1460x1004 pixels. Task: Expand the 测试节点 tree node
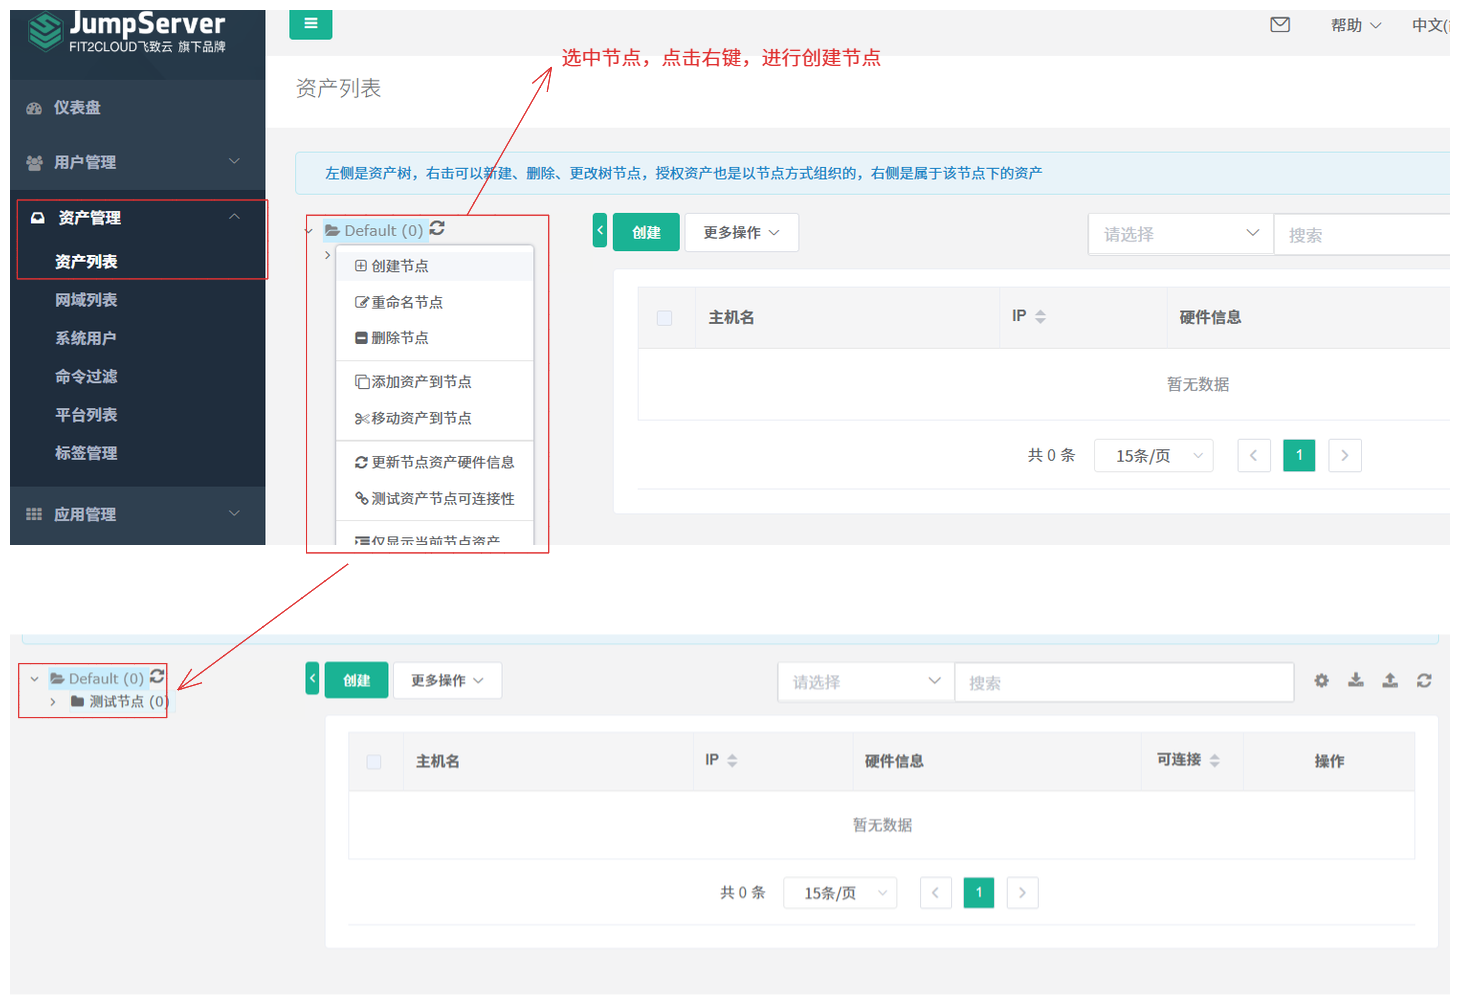pos(53,702)
